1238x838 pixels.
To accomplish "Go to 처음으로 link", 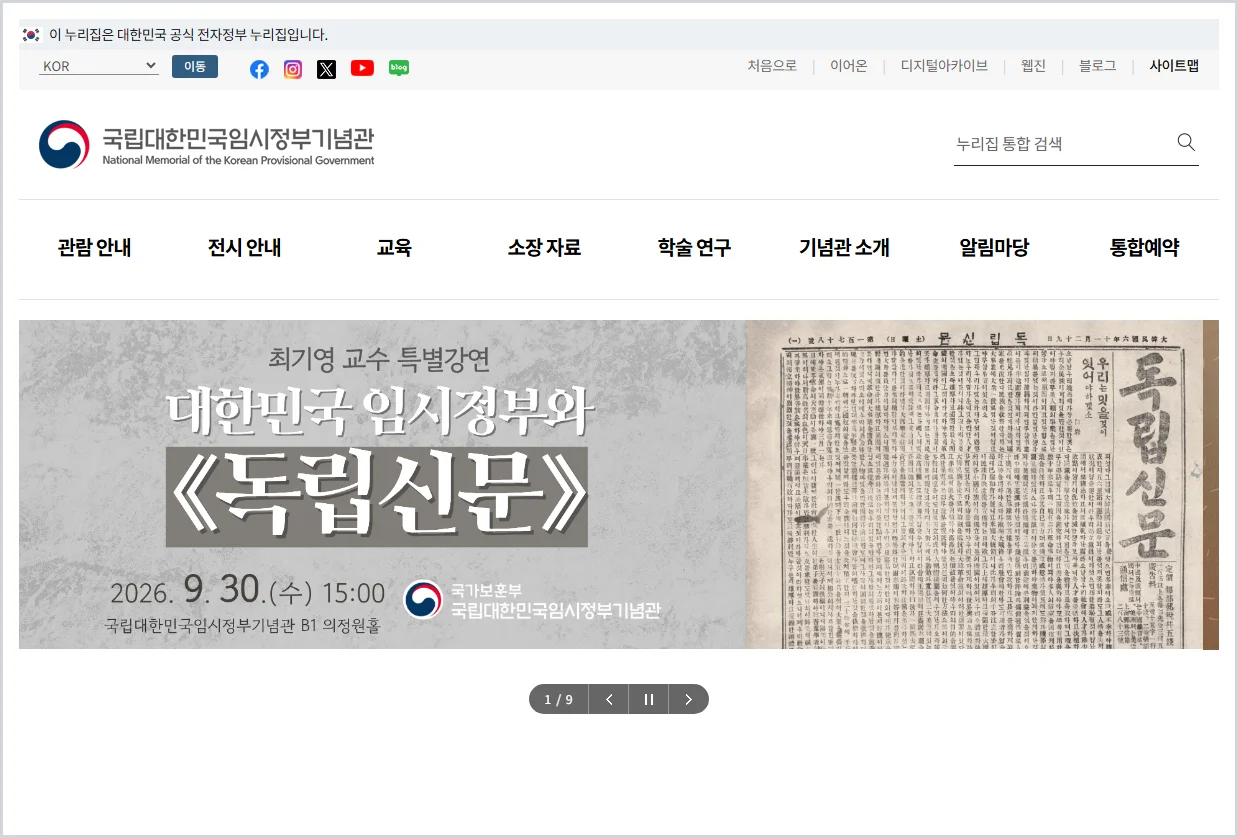I will pyautogui.click(x=772, y=66).
